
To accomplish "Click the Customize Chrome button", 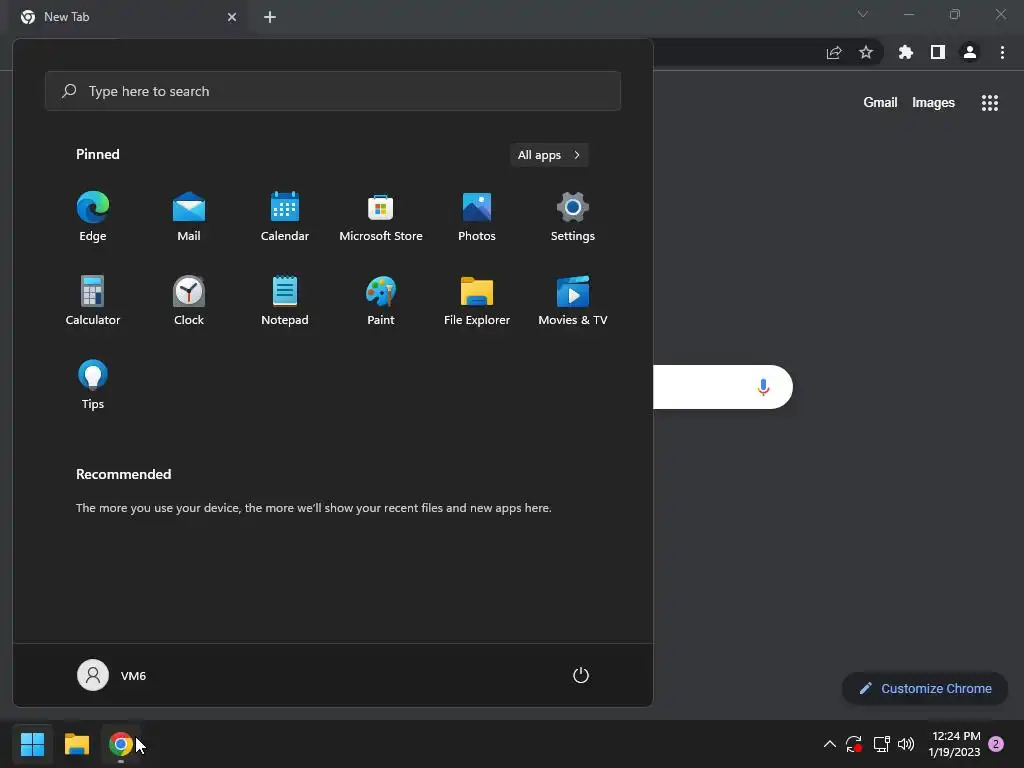I will click(925, 688).
